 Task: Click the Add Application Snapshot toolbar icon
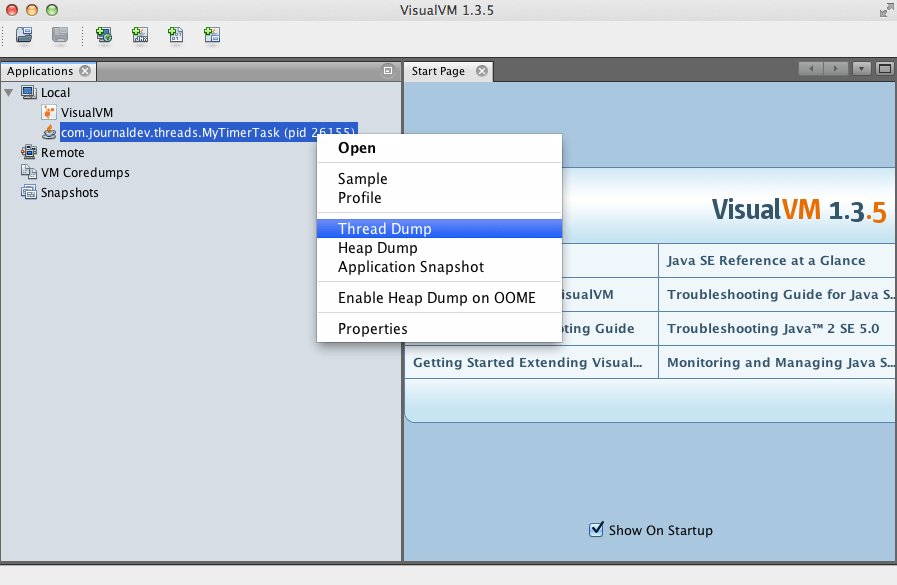click(211, 35)
